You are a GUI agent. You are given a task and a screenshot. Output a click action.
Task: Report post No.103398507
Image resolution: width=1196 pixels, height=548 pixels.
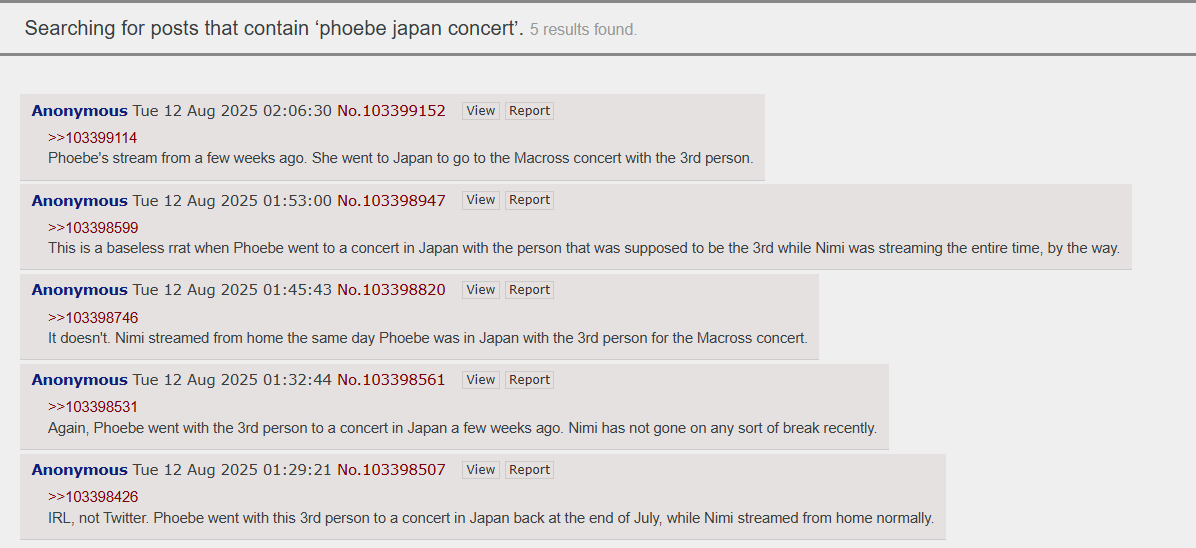529,470
